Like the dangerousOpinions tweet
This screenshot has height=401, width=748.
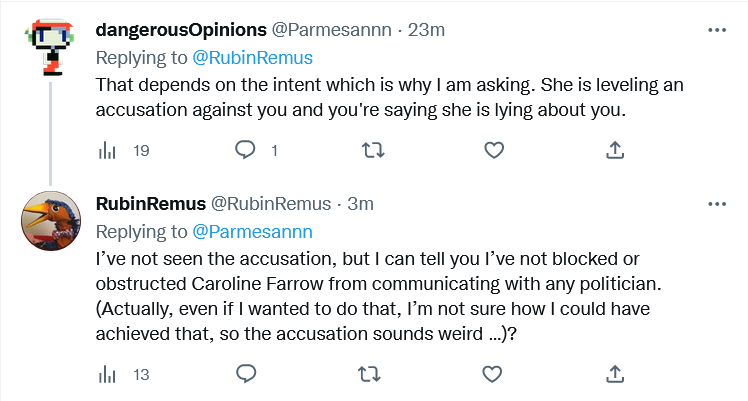pyautogui.click(x=494, y=150)
